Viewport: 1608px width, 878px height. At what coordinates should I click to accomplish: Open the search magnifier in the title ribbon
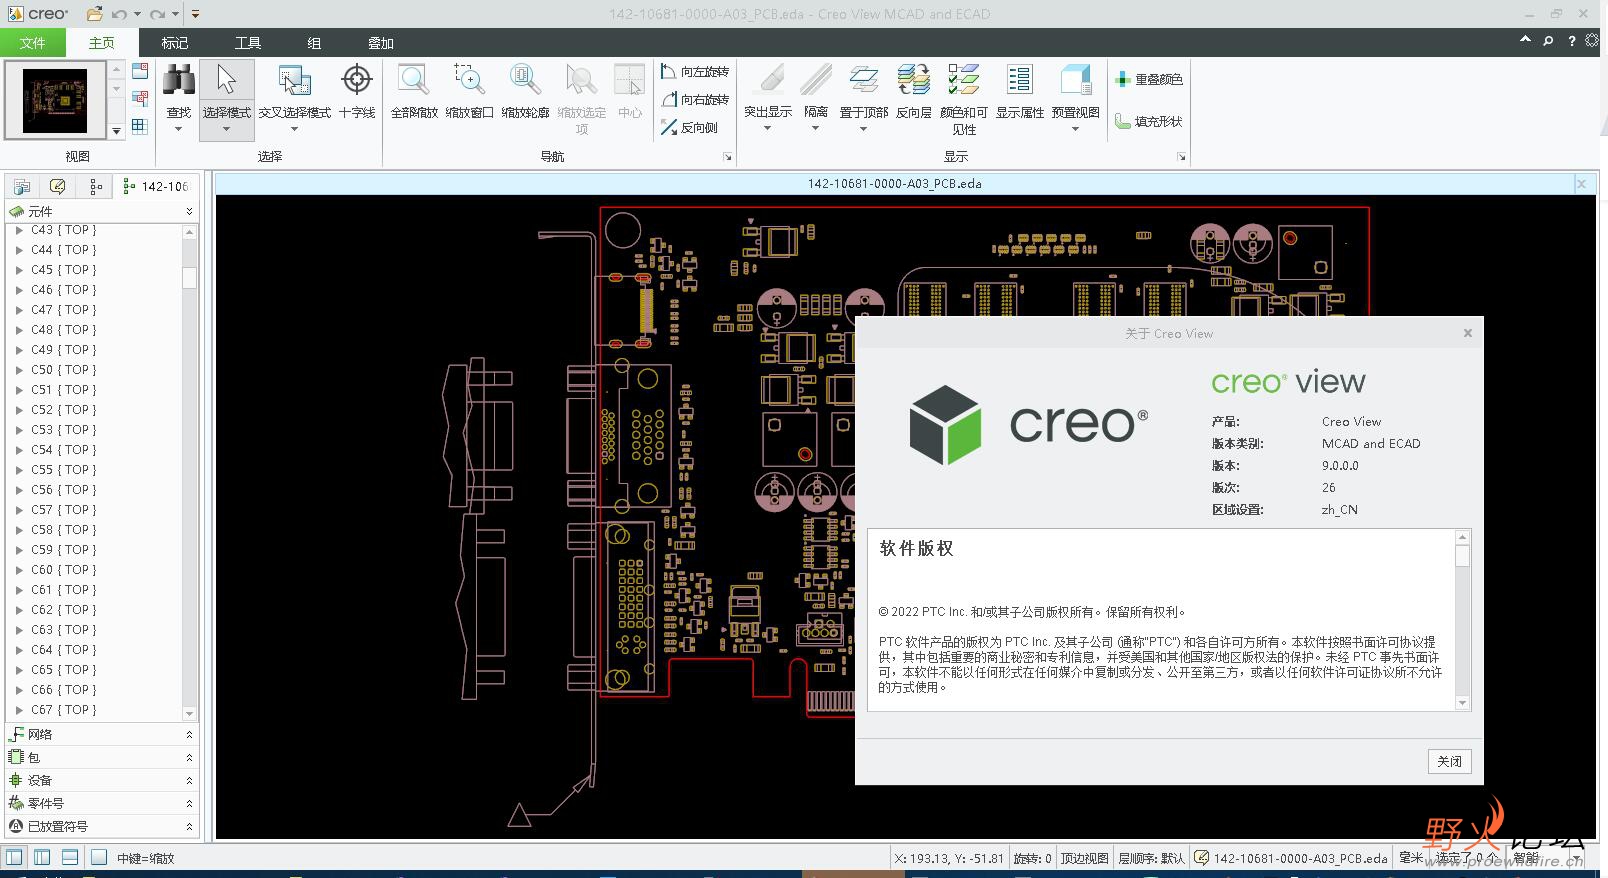pos(1548,41)
